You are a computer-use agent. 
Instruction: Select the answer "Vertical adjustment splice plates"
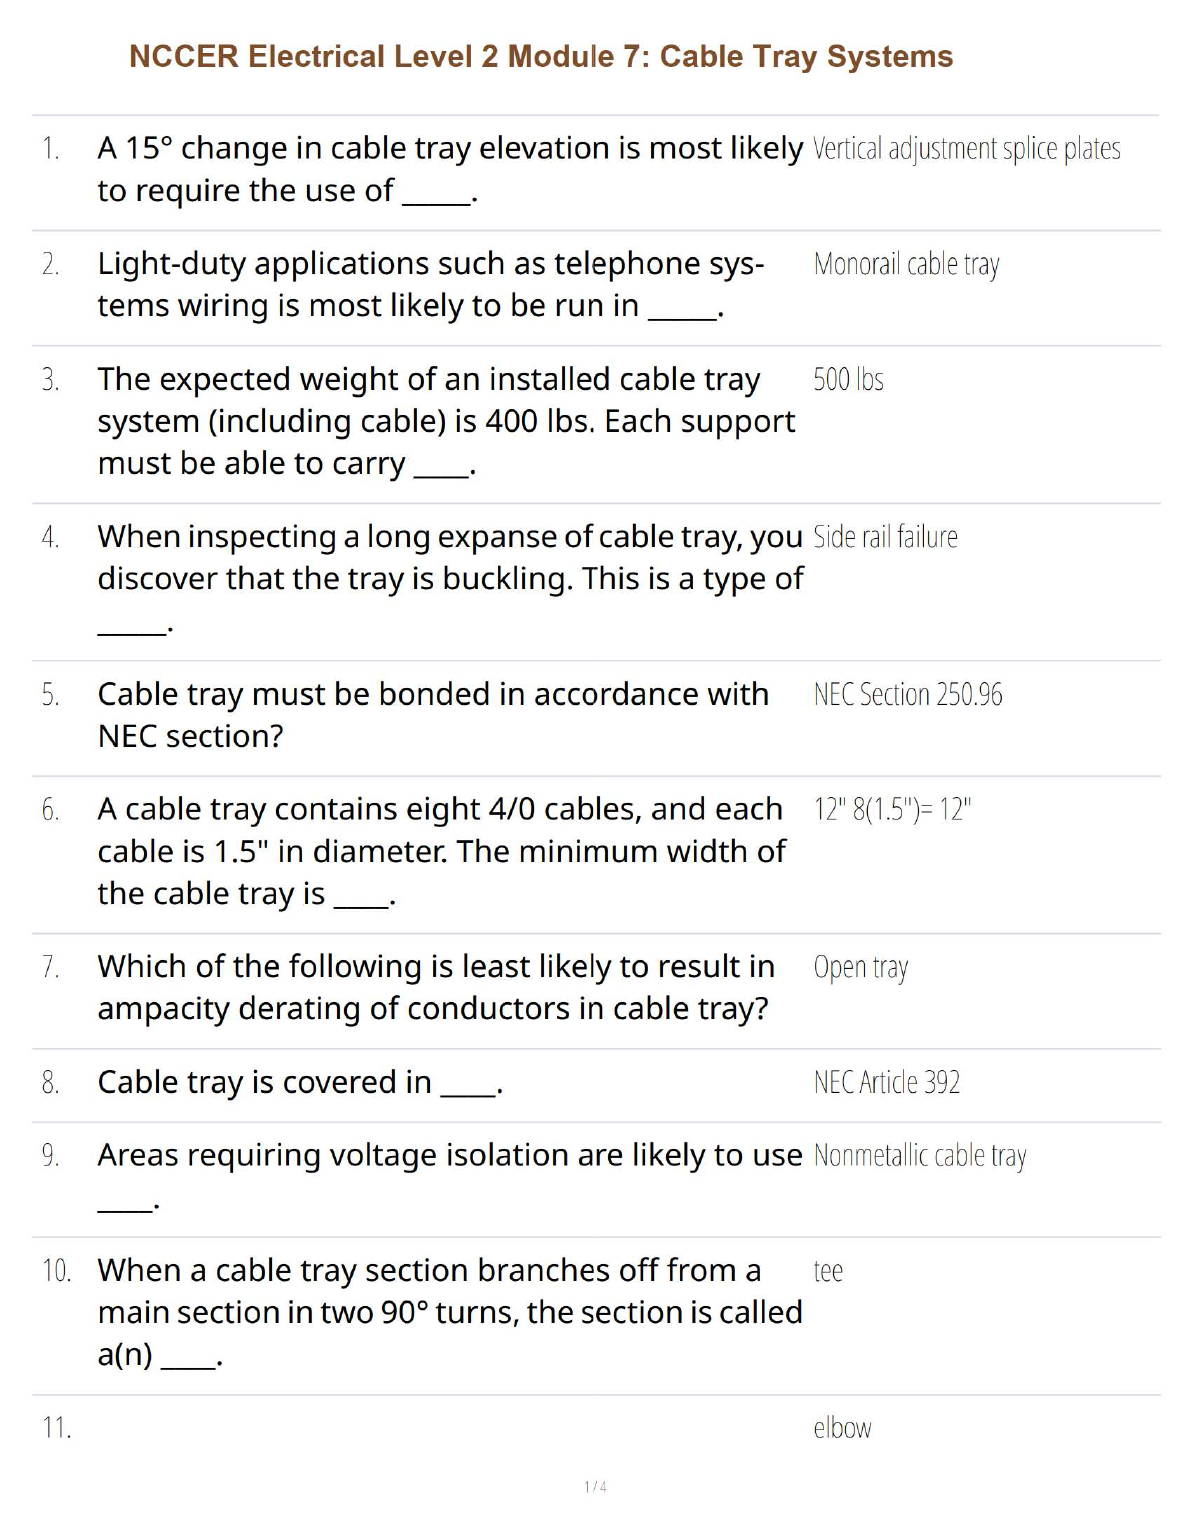966,149
